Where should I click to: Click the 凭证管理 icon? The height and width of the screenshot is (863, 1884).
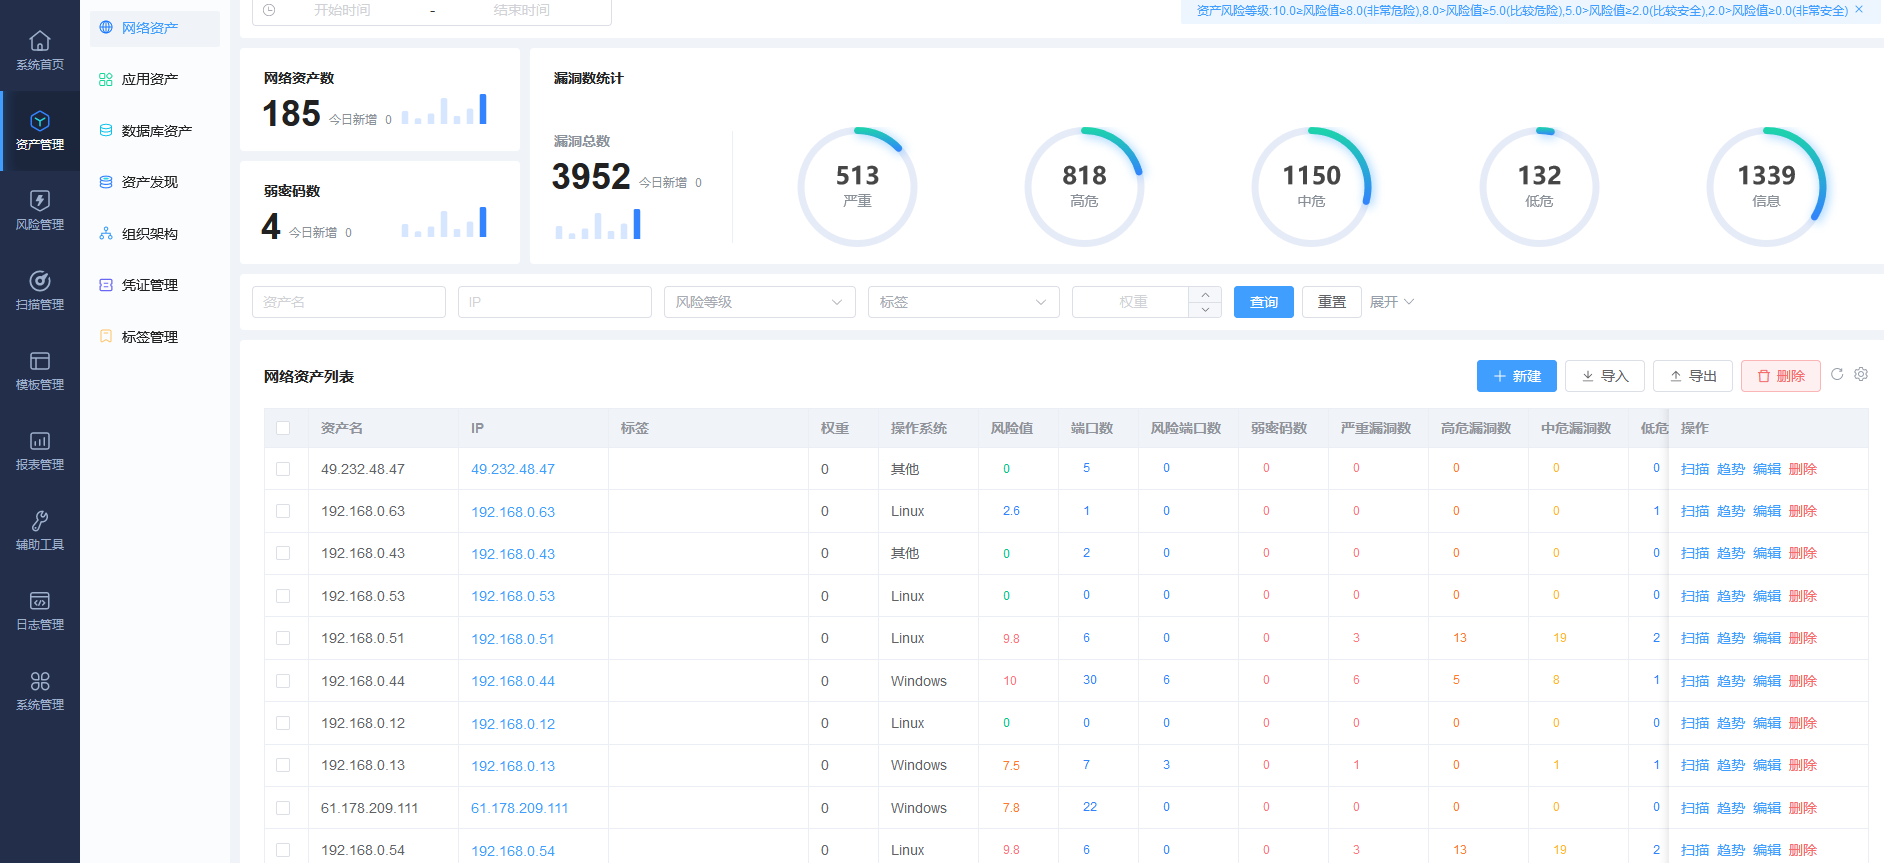click(106, 285)
